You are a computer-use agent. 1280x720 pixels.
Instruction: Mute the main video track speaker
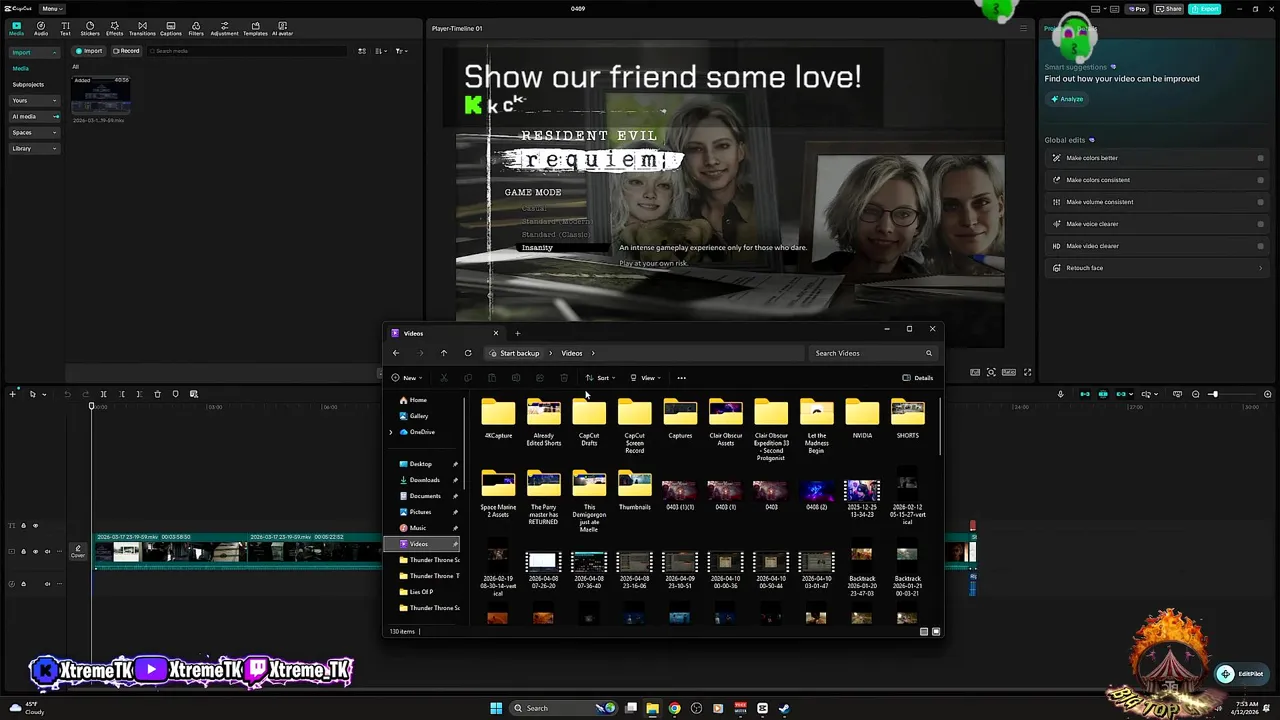pos(47,551)
